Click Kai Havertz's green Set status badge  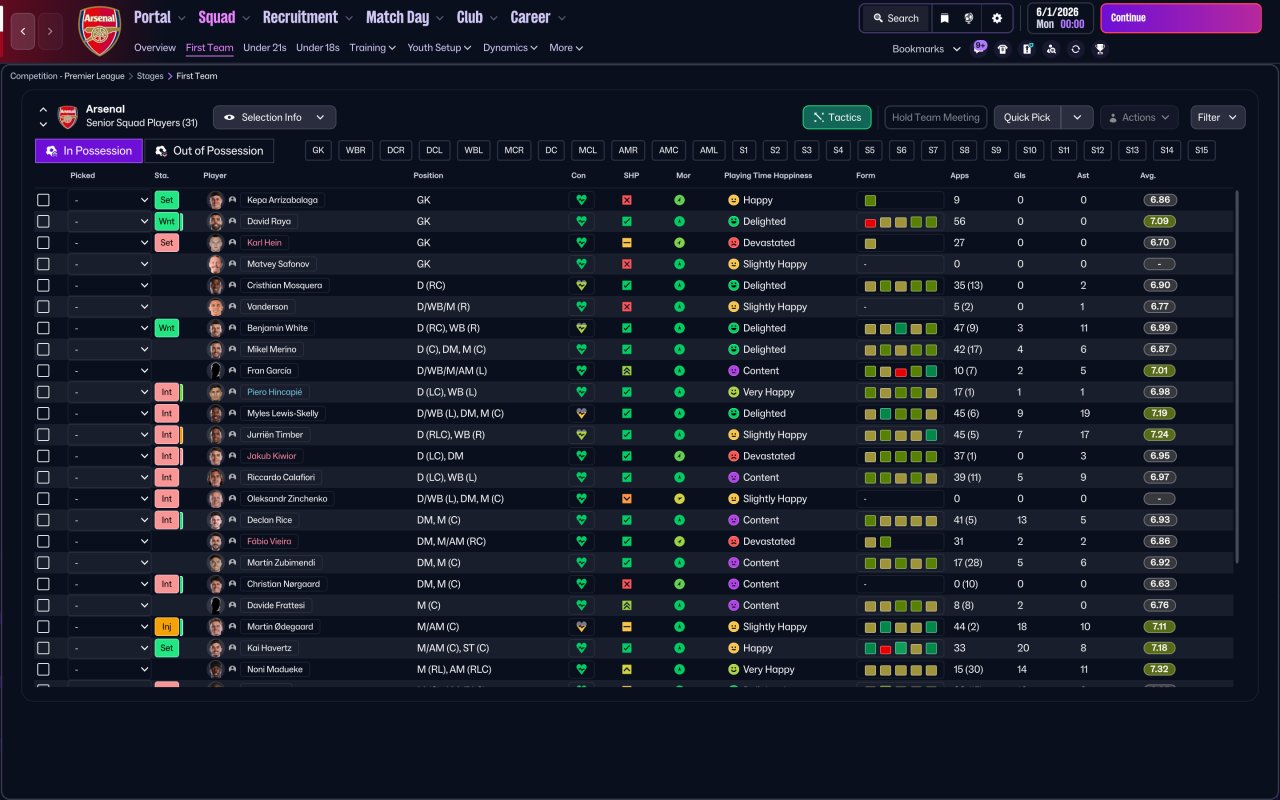(x=167, y=648)
